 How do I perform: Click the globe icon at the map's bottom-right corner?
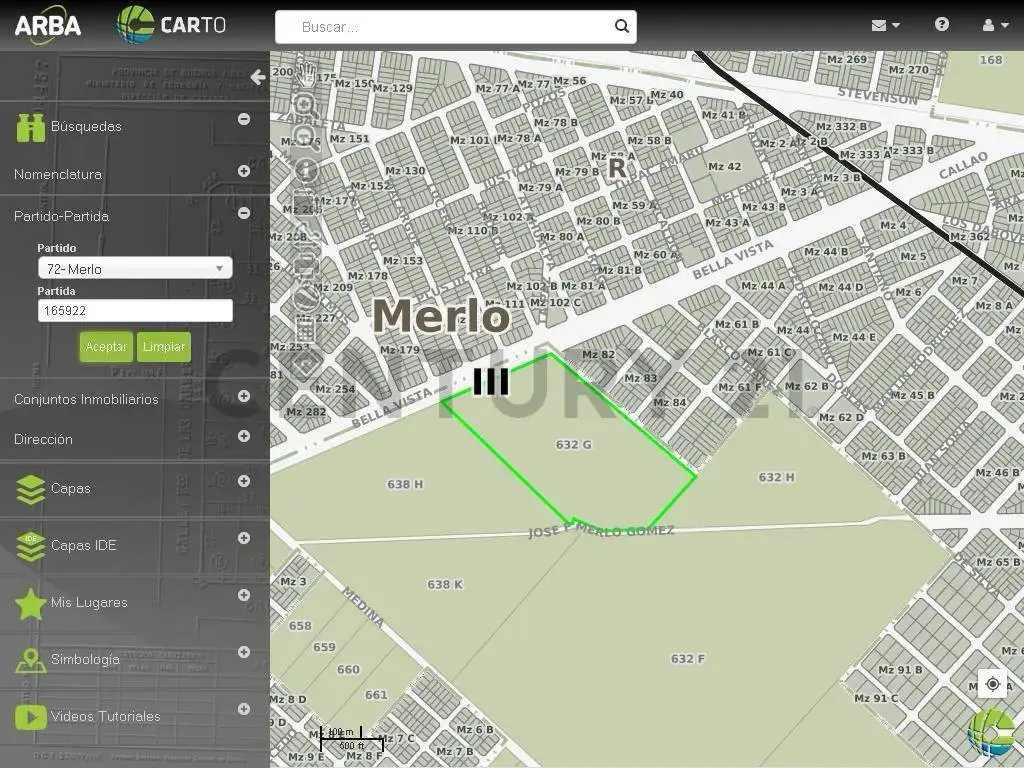[x=992, y=735]
